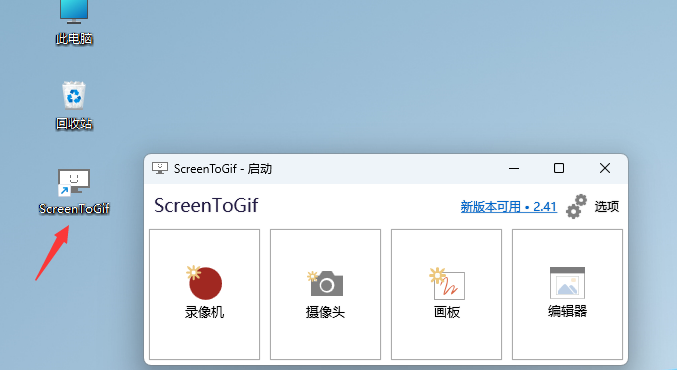Screen dimensions: 677x370
Task: Select the 回收站 label text on desktop
Action: click(x=74, y=124)
